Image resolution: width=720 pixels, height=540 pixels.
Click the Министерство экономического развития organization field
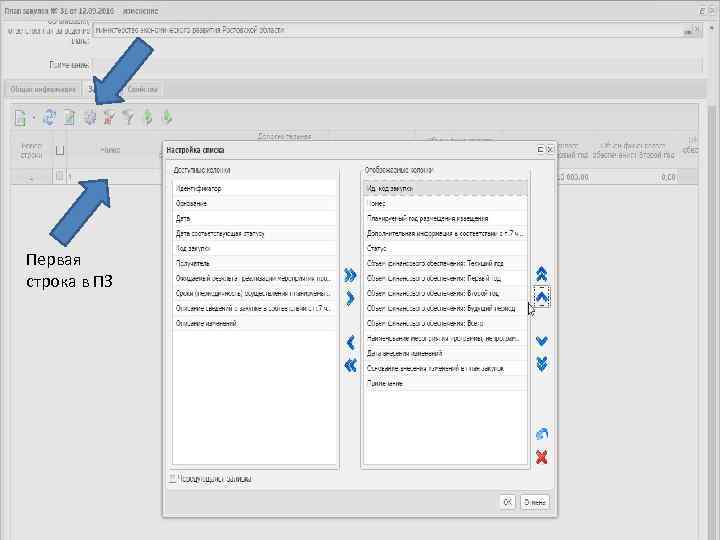point(388,30)
